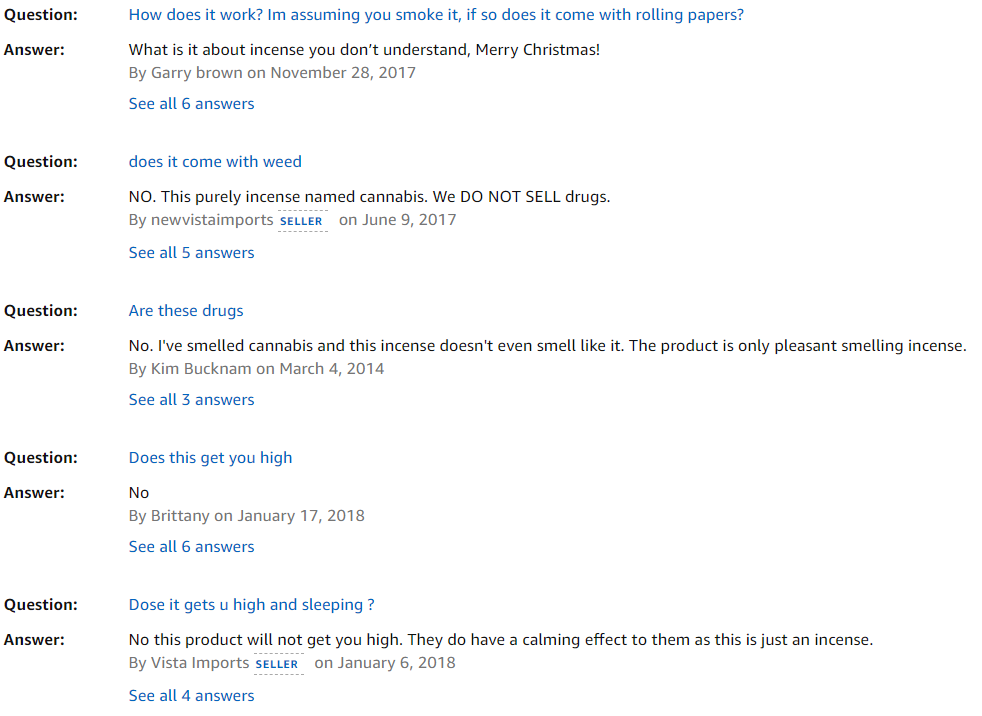Screen dimensions: 982x716
Task: Open the question about rolling papers
Action: pos(436,15)
